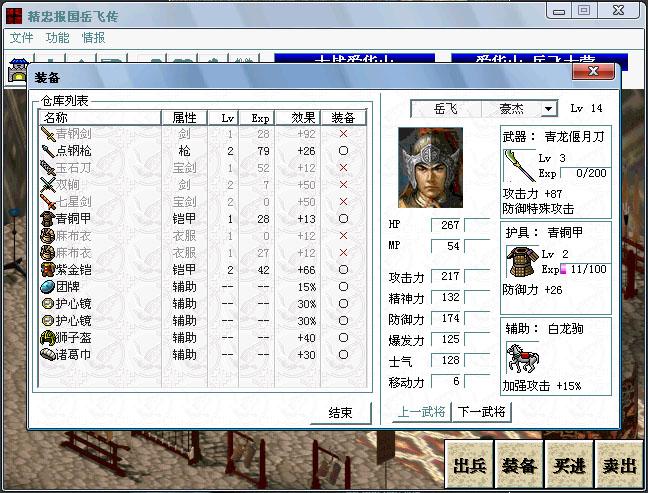Click the X mark for 青钢剑
Viewport: 648px width, 493px height.
[x=343, y=134]
